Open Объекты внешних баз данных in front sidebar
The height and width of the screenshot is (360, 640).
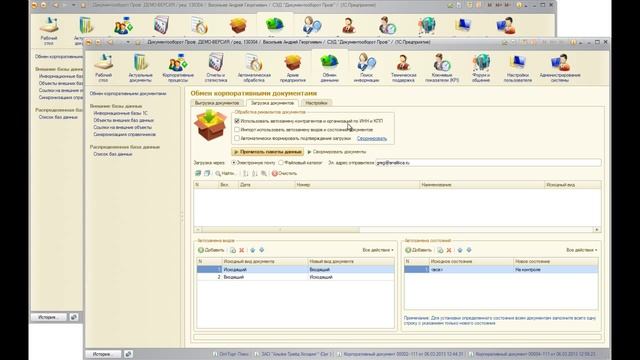pos(123,120)
